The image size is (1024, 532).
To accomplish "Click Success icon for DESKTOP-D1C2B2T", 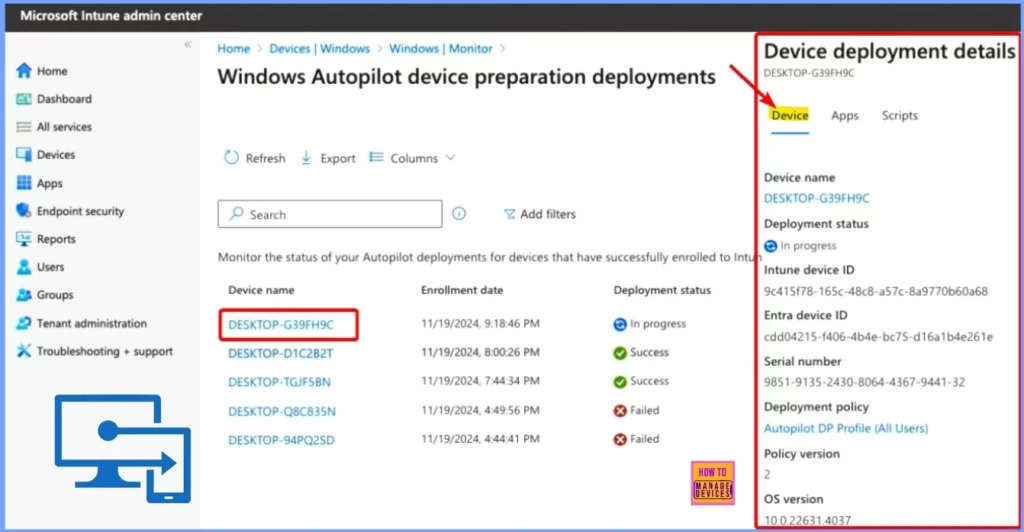I will pyautogui.click(x=620, y=352).
